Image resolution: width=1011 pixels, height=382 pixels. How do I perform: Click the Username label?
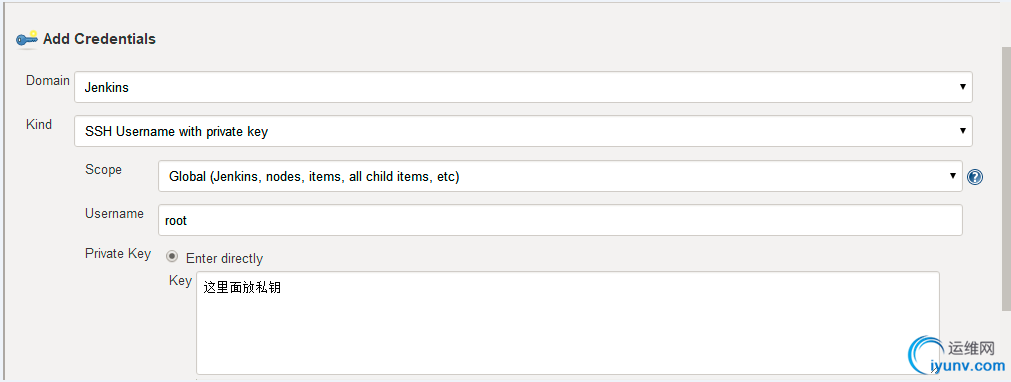pyautogui.click(x=114, y=214)
